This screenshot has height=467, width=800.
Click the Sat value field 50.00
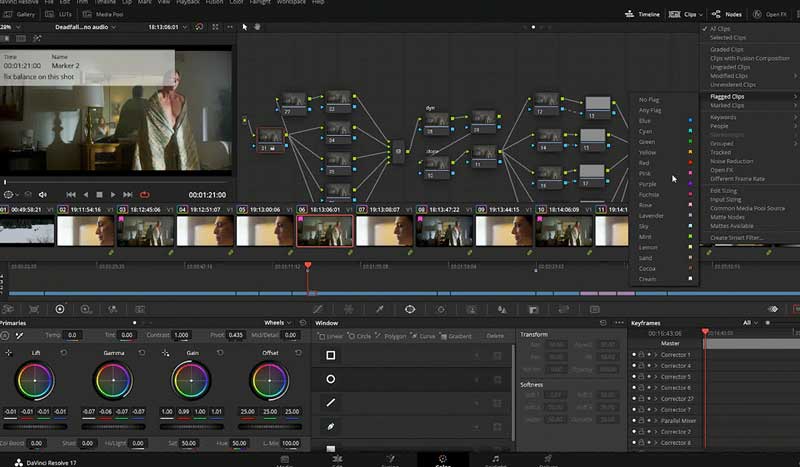[189, 443]
